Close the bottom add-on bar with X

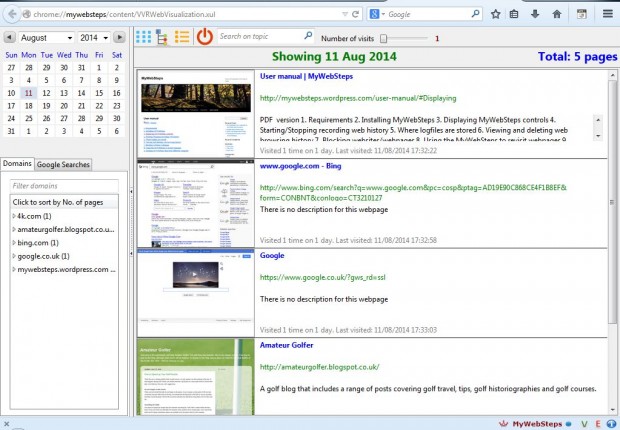pyautogui.click(x=6, y=424)
